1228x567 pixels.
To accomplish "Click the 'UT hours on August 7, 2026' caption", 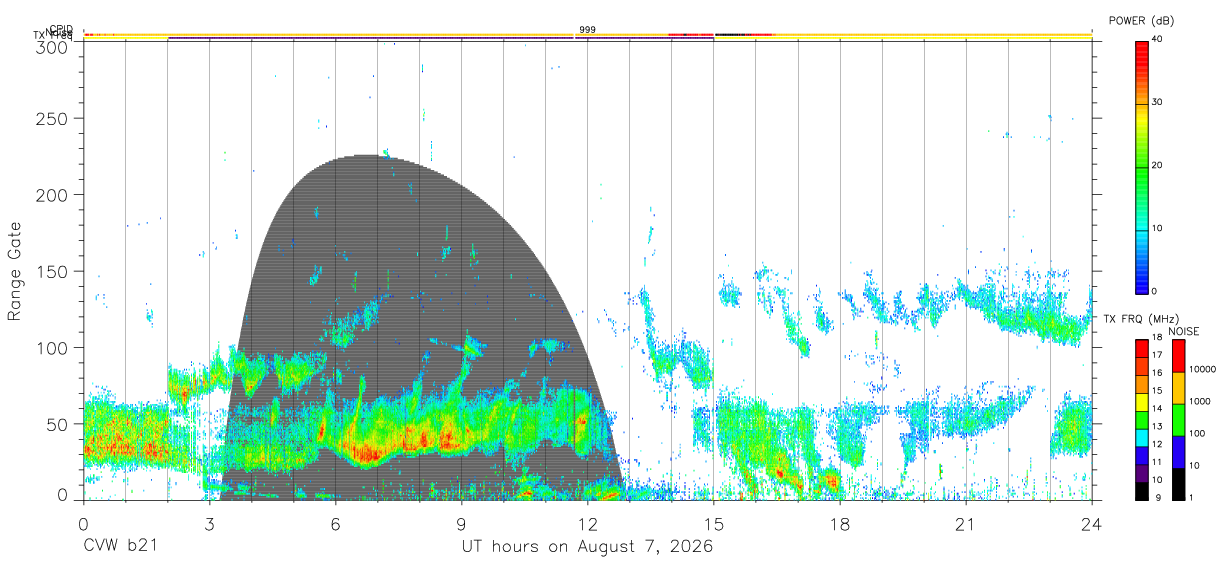I will coord(587,547).
